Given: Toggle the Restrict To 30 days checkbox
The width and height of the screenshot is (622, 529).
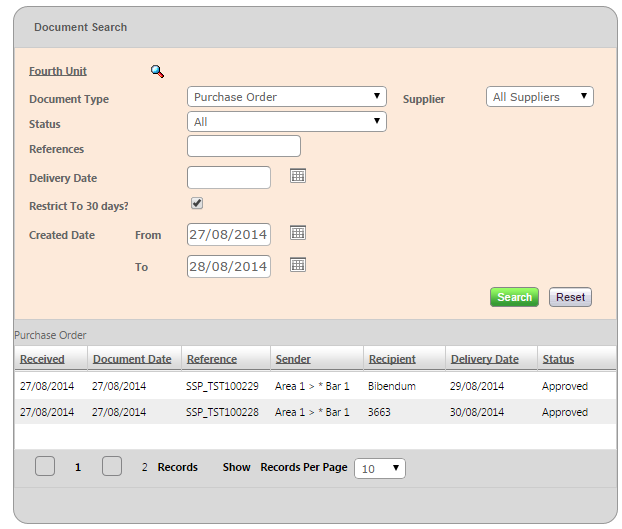Looking at the screenshot, I should click(197, 203).
